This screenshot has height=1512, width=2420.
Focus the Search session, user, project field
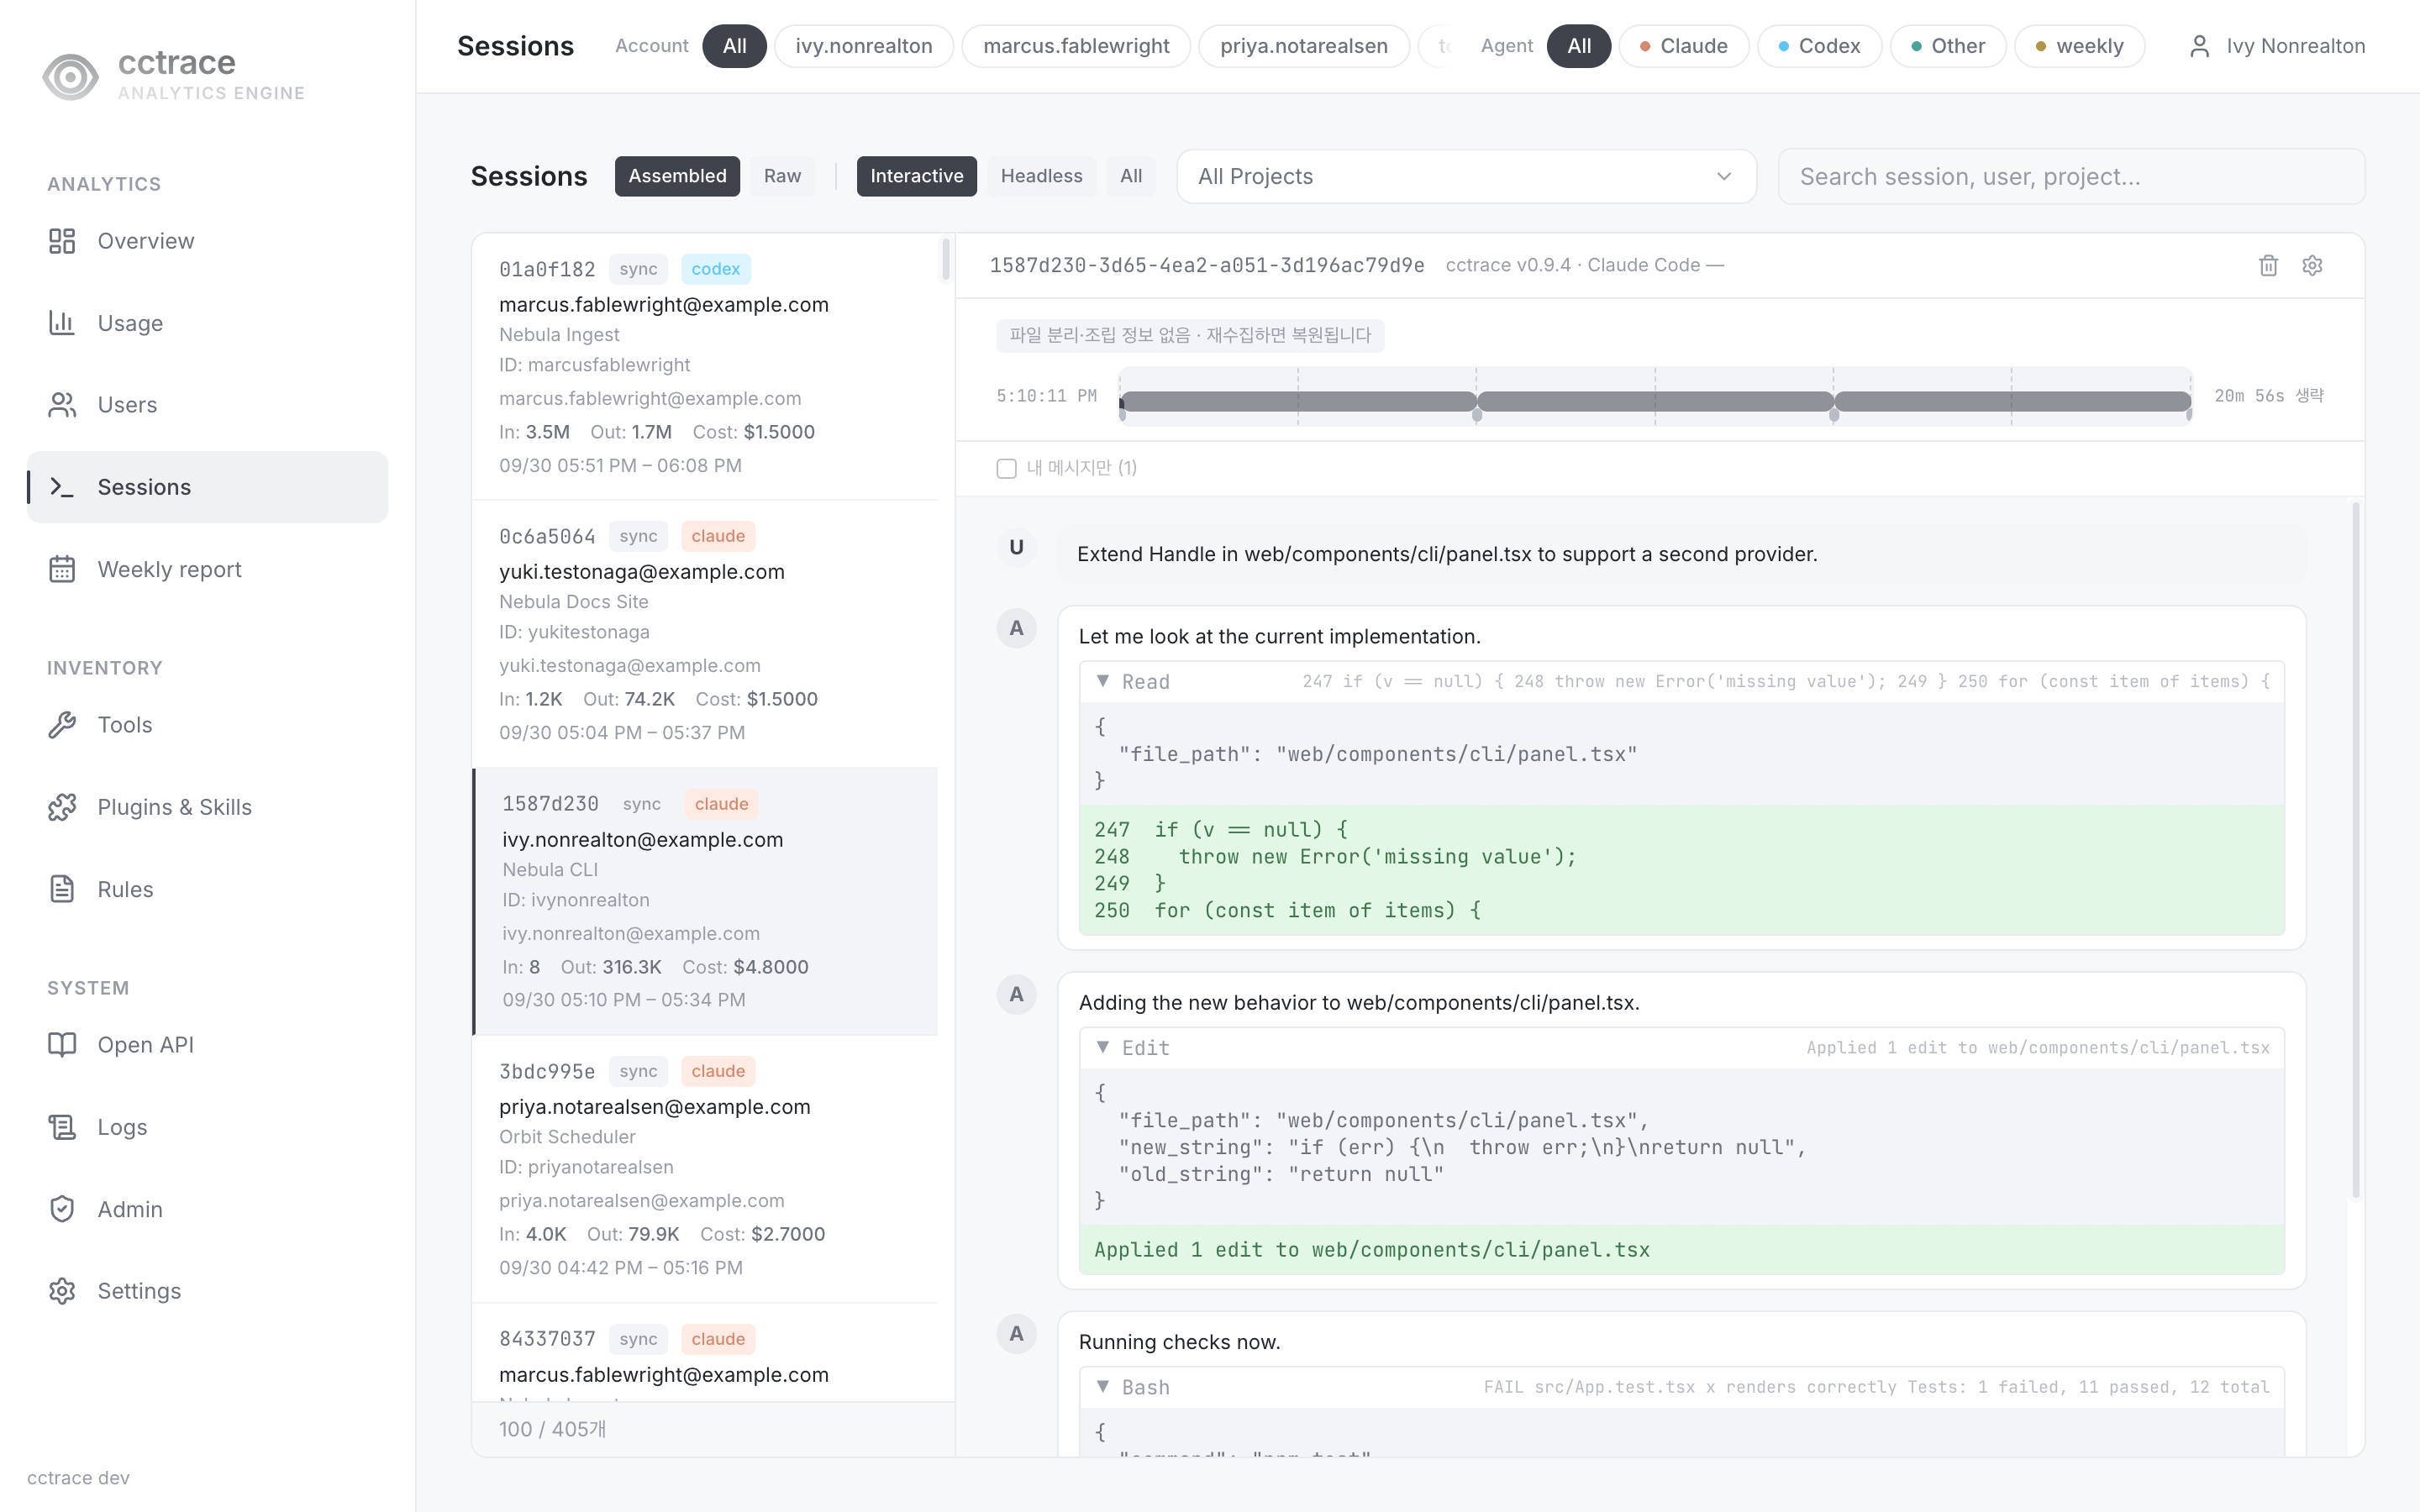click(x=2071, y=177)
